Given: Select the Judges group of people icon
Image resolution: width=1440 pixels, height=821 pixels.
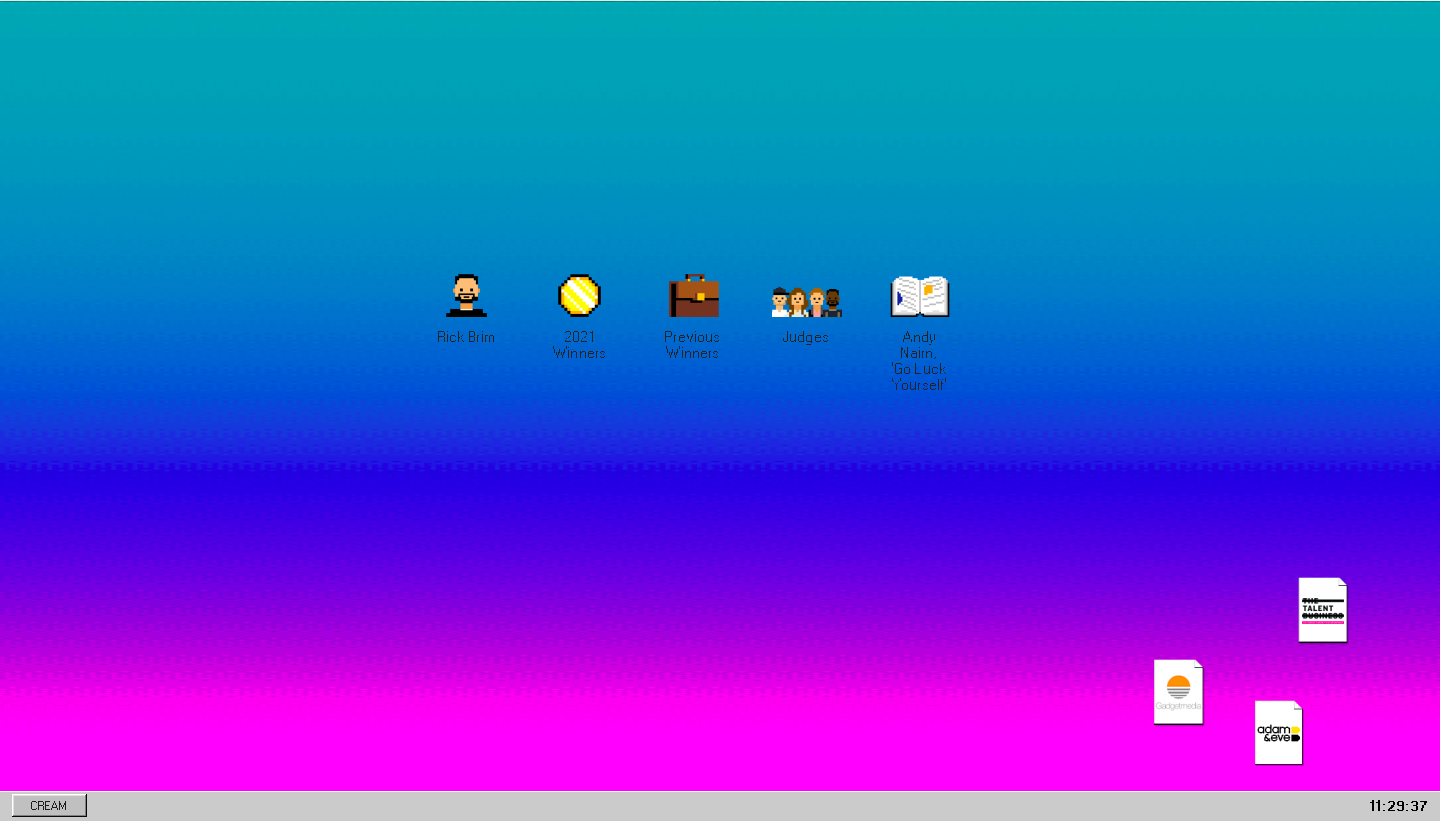Looking at the screenshot, I should pos(806,301).
